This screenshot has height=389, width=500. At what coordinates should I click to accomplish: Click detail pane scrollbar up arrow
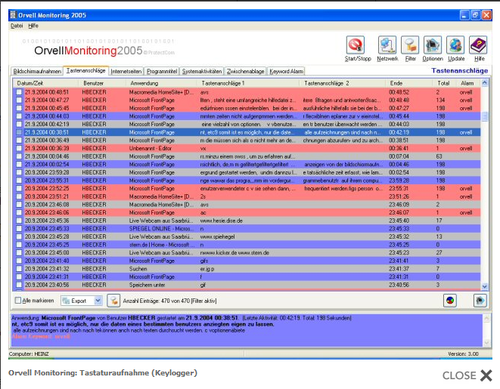(x=486, y=319)
